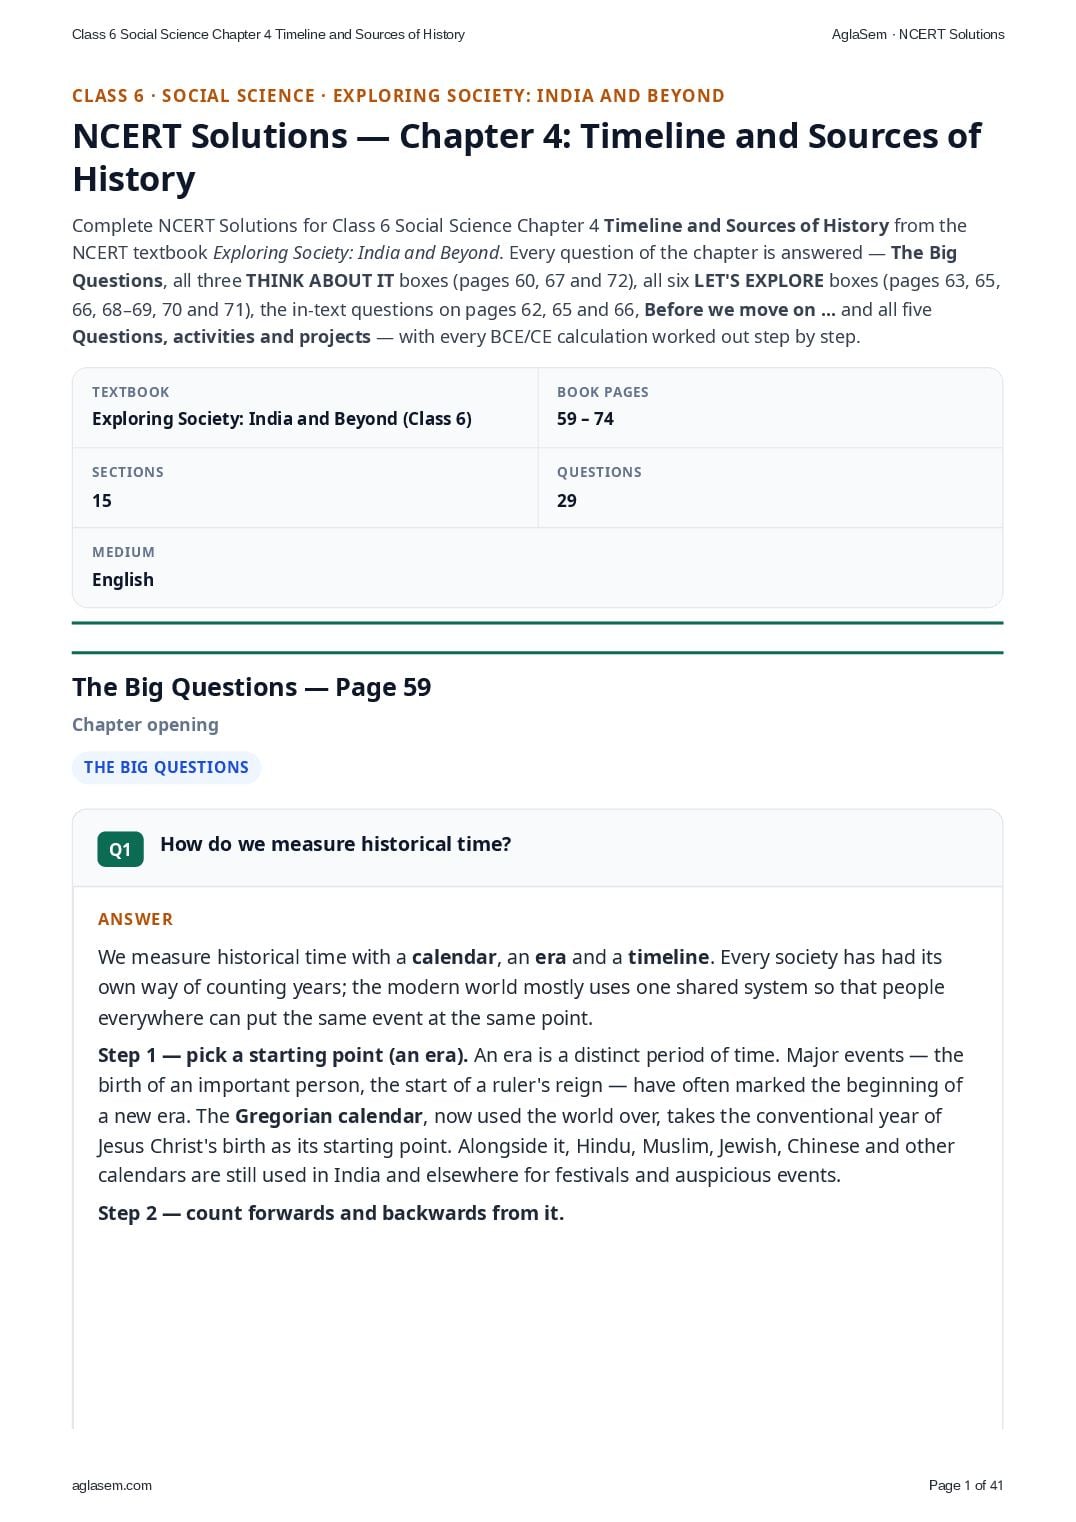Click the Chapter opening subtitle

click(145, 725)
